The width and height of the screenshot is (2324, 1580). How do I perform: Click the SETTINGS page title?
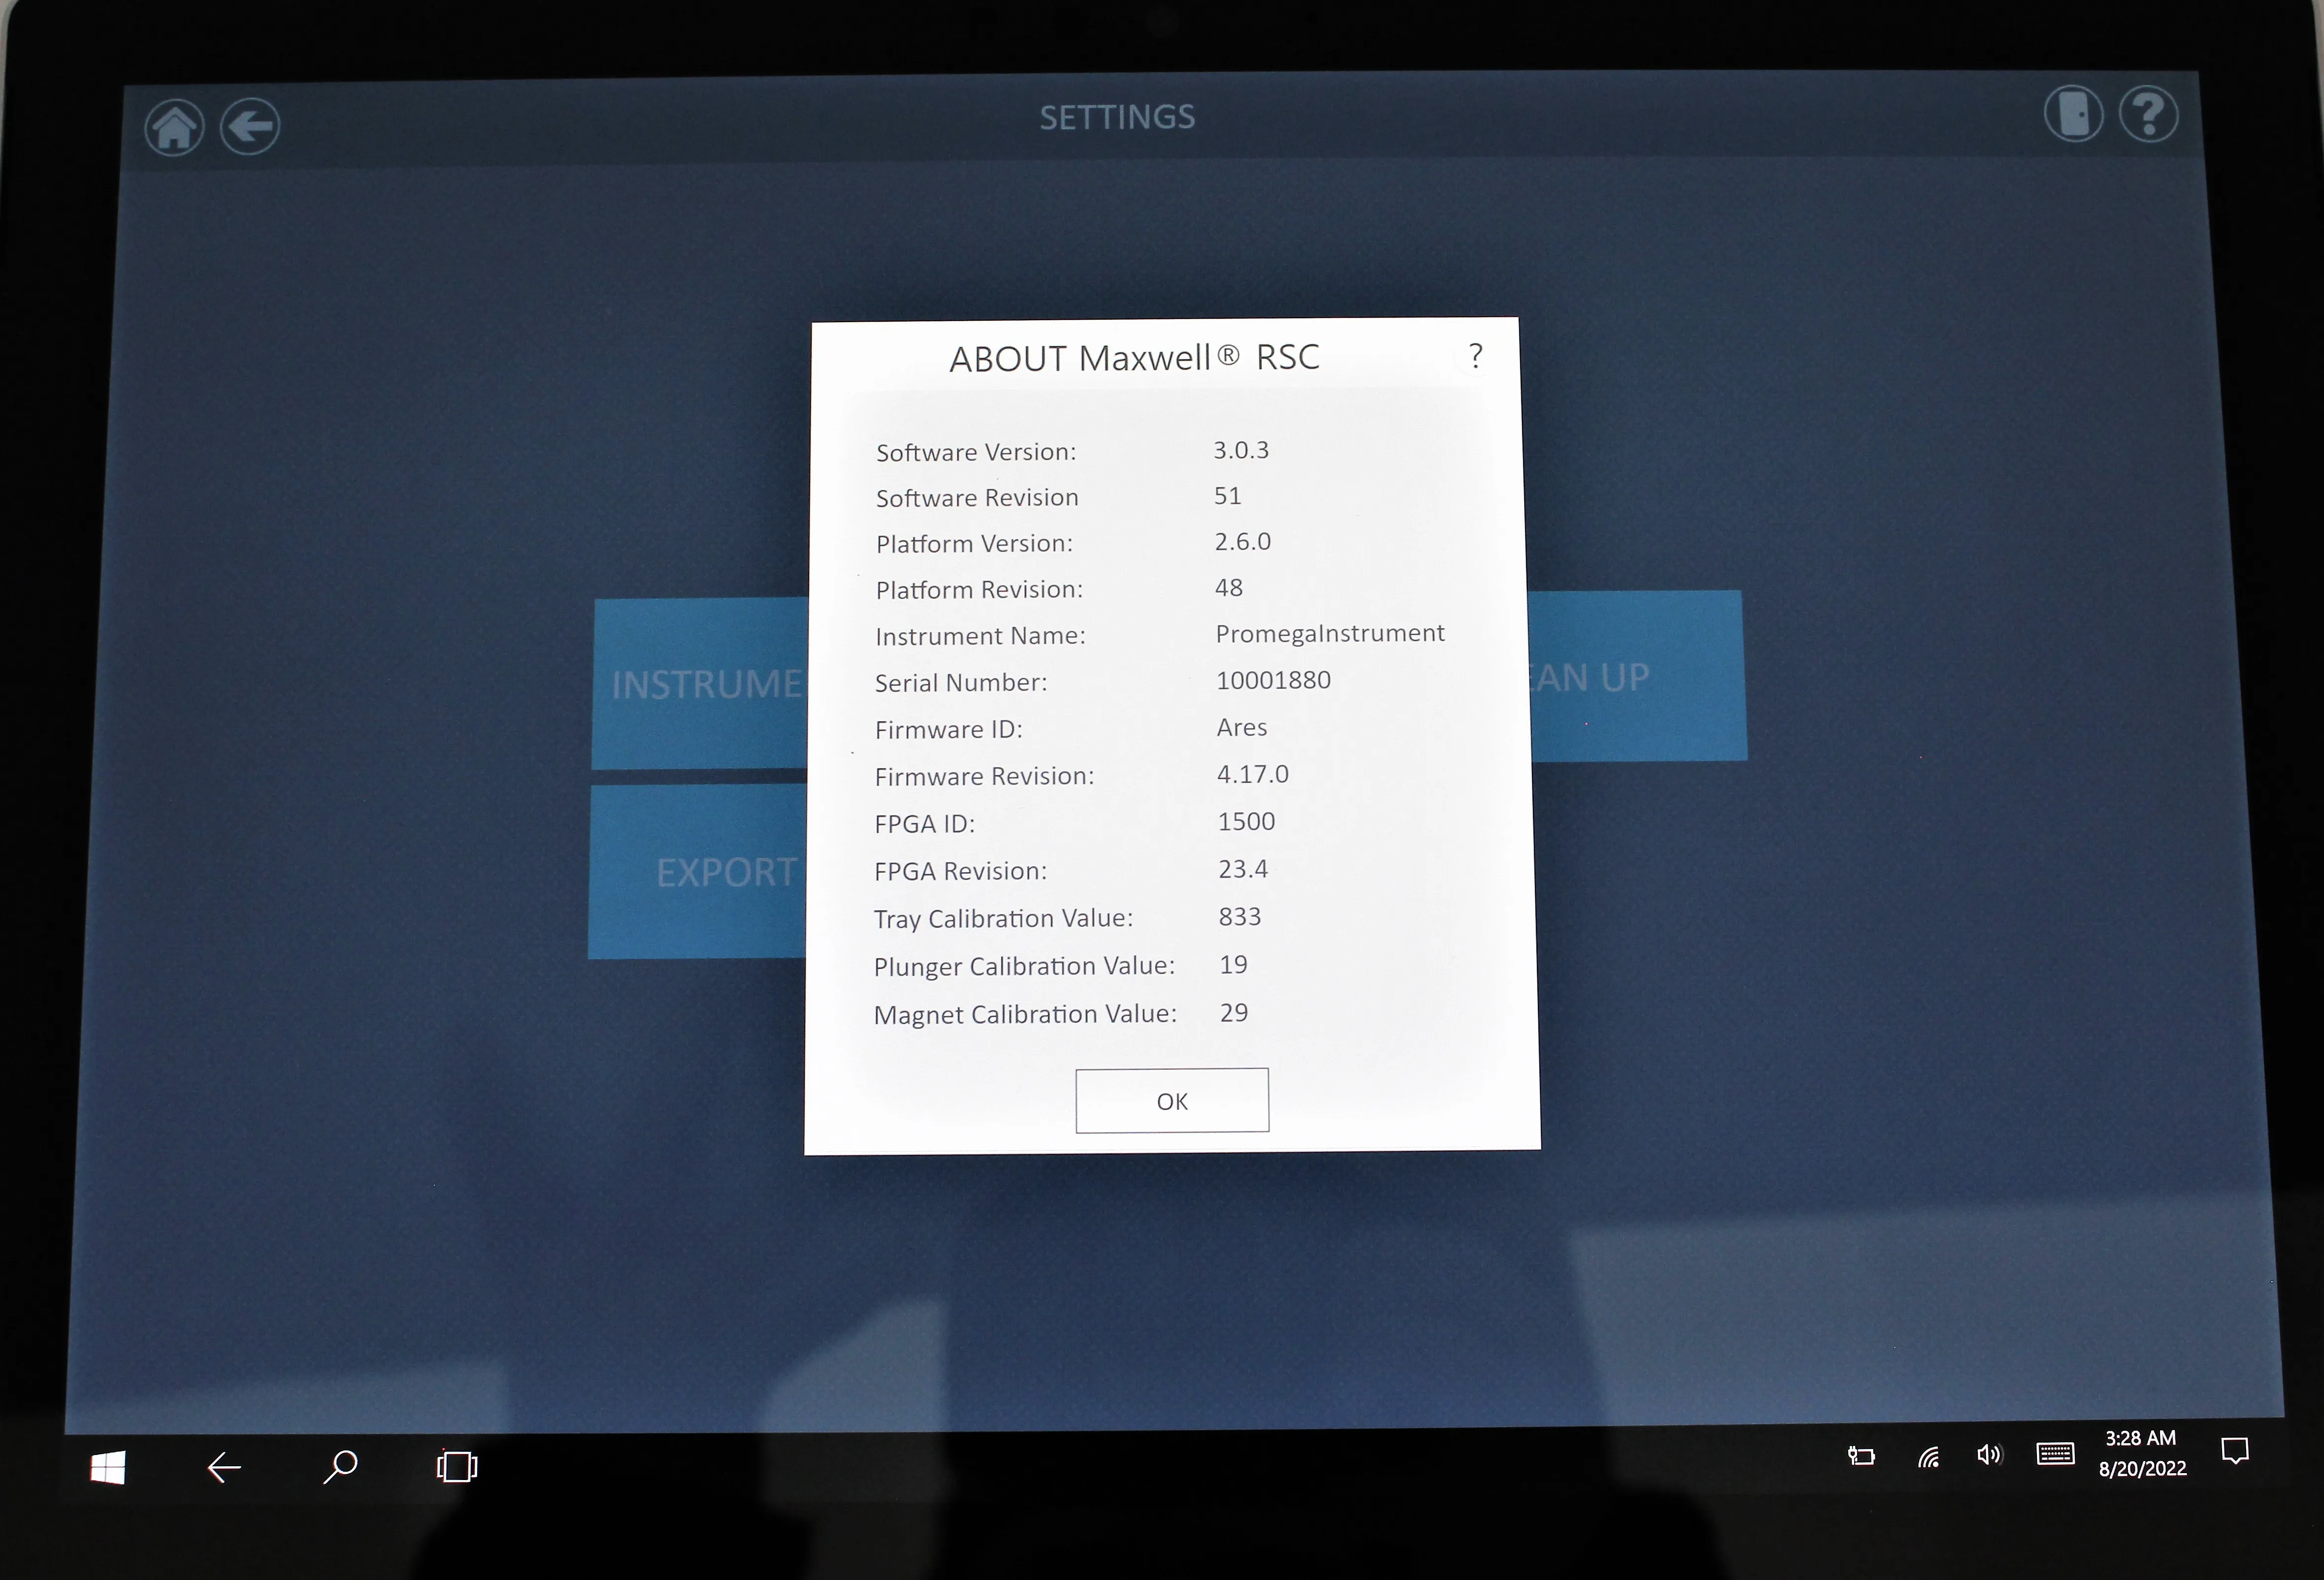click(x=1117, y=117)
